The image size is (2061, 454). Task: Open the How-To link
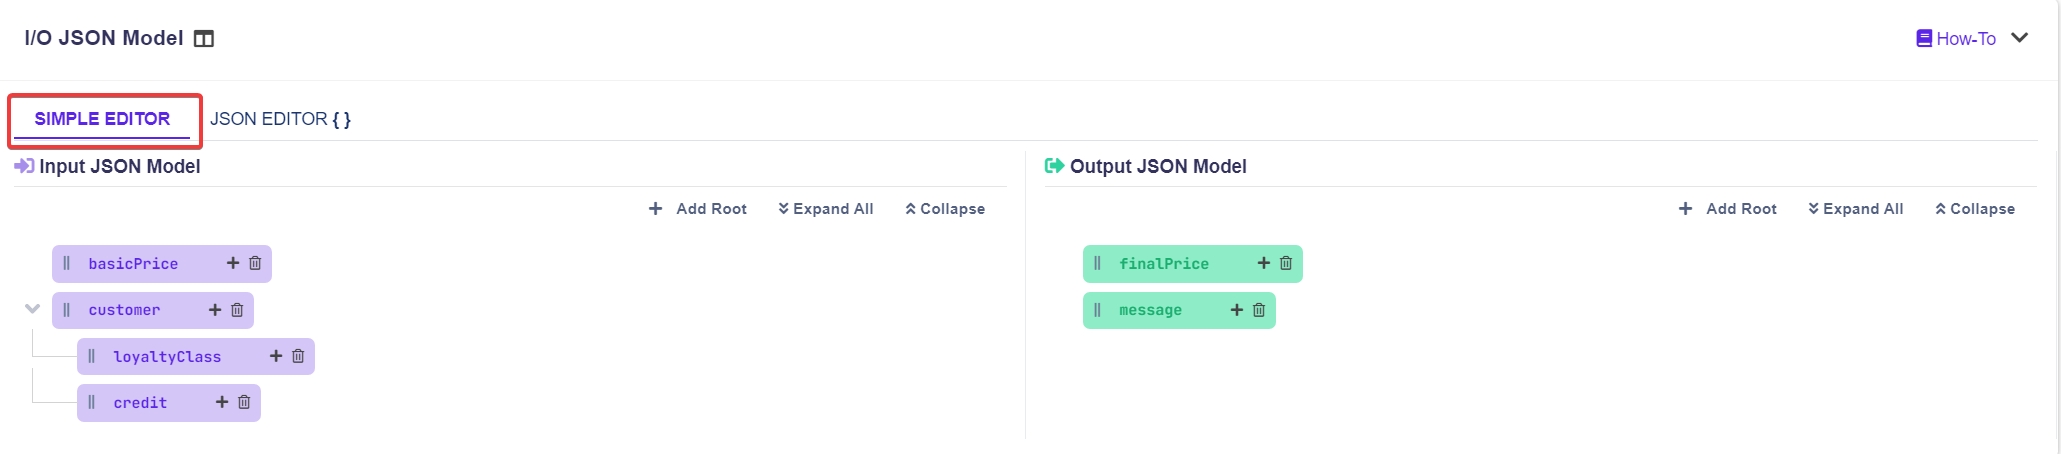point(1956,39)
